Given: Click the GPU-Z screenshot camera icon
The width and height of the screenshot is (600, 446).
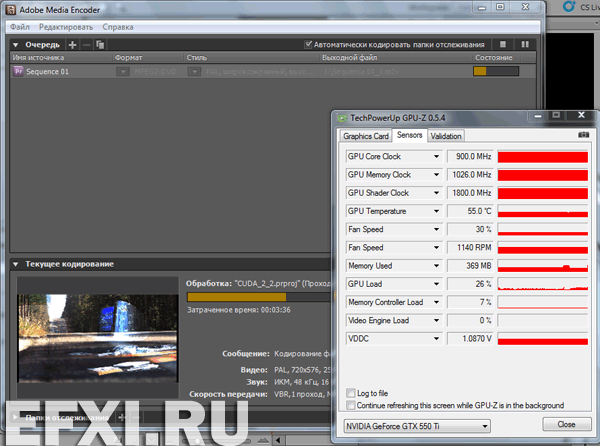Looking at the screenshot, I should click(x=583, y=135).
